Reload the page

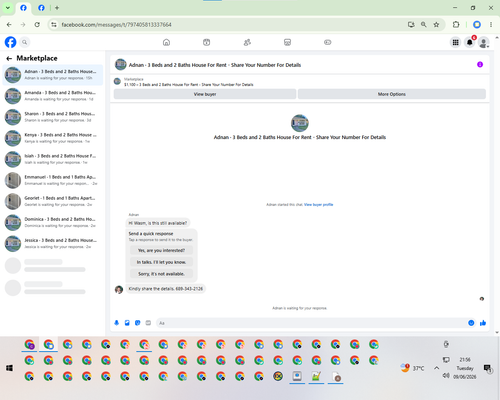click(x=37, y=25)
